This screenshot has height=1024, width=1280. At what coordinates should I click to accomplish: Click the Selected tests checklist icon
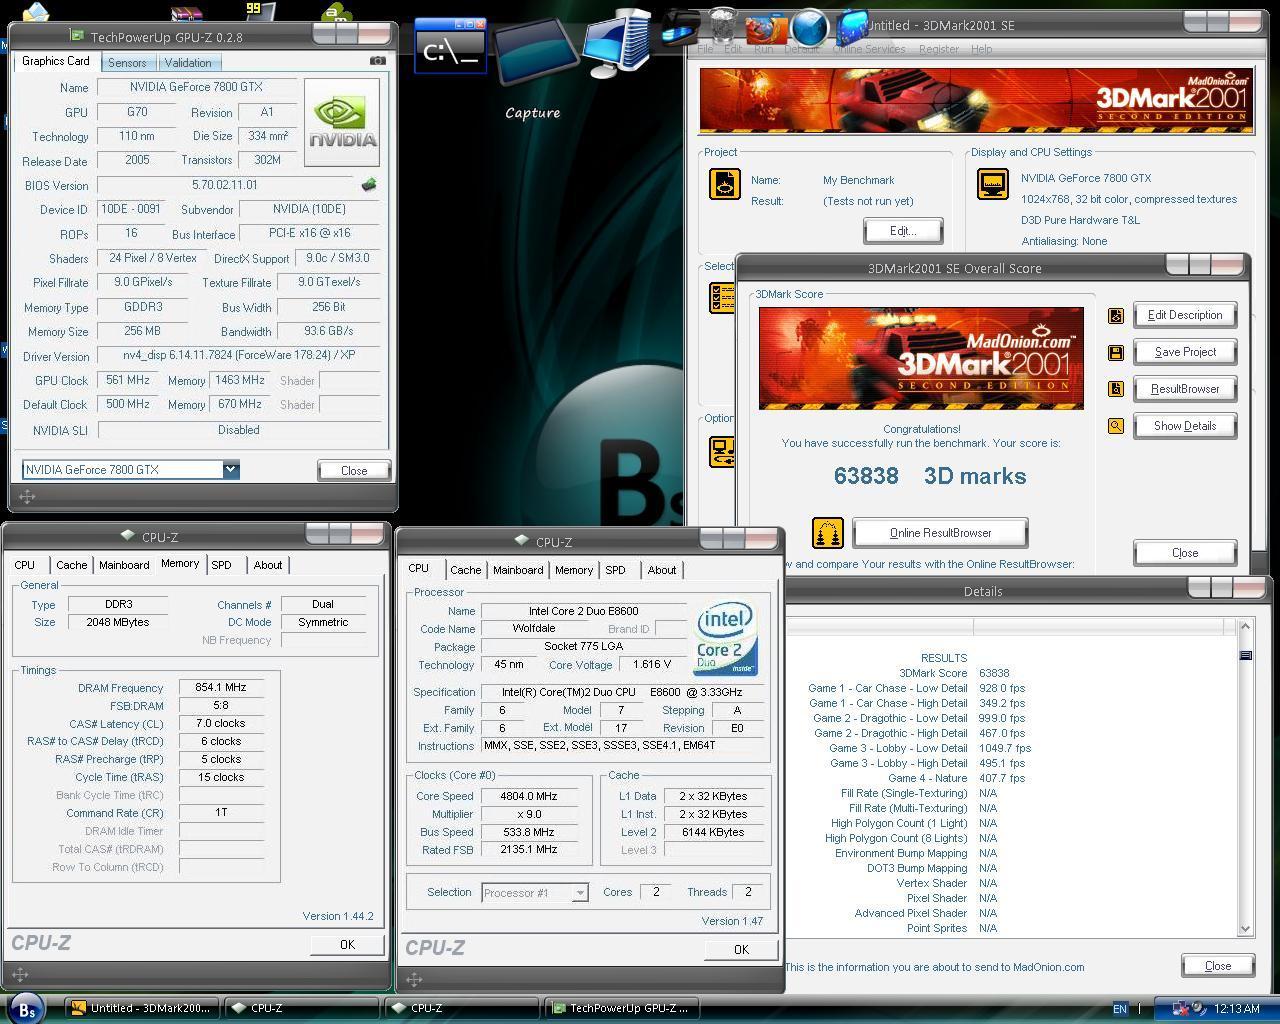[721, 297]
